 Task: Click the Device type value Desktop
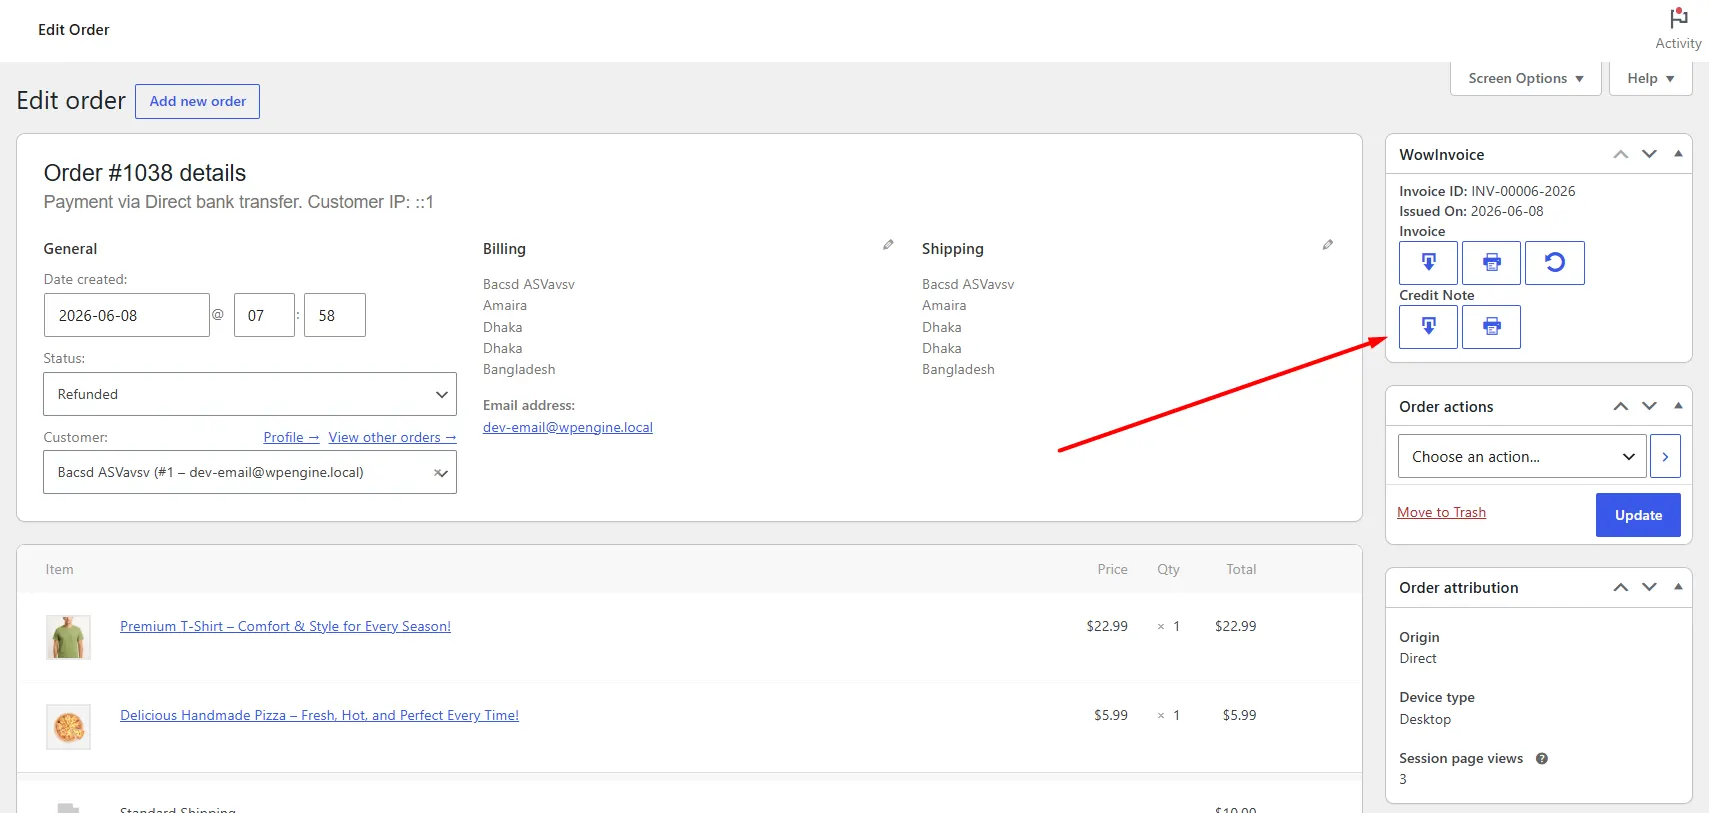pyautogui.click(x=1425, y=719)
